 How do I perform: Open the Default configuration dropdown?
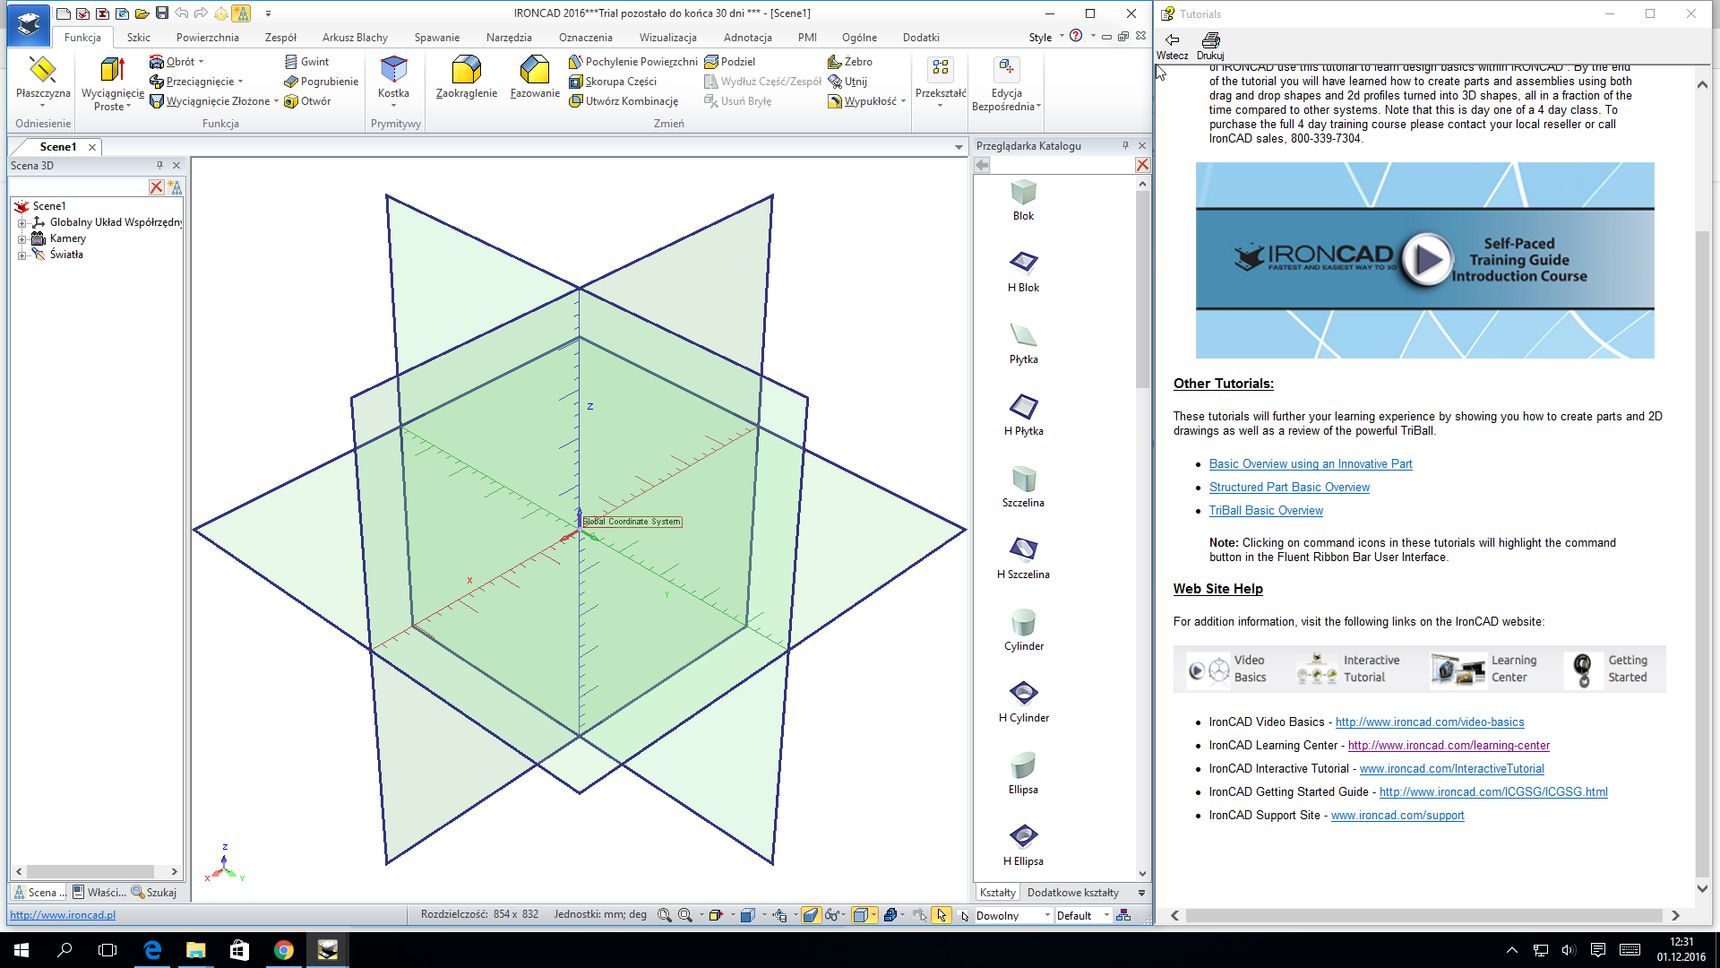pos(1106,915)
